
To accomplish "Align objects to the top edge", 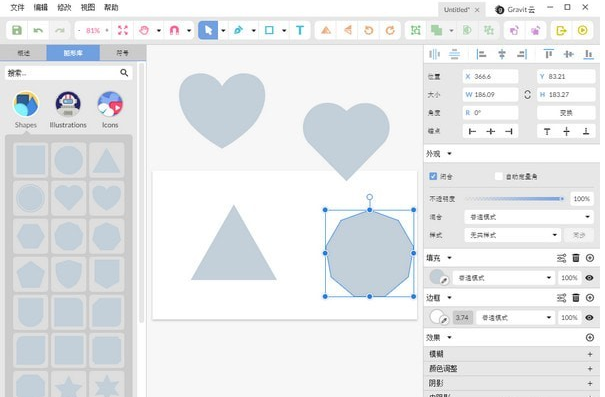I will click(x=548, y=54).
